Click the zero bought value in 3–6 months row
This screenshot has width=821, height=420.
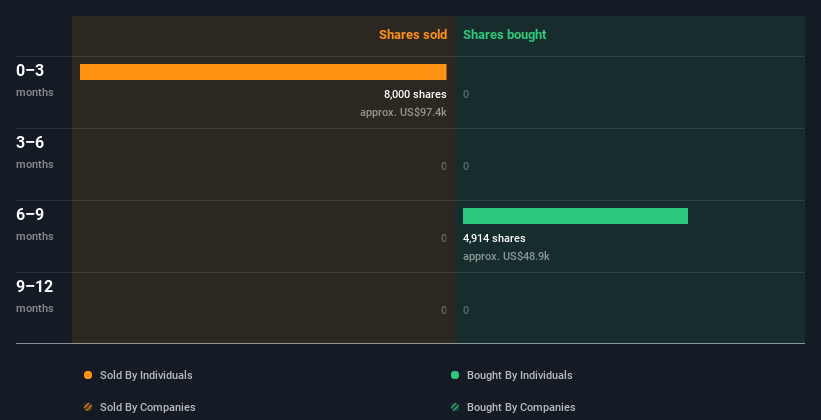(x=466, y=167)
